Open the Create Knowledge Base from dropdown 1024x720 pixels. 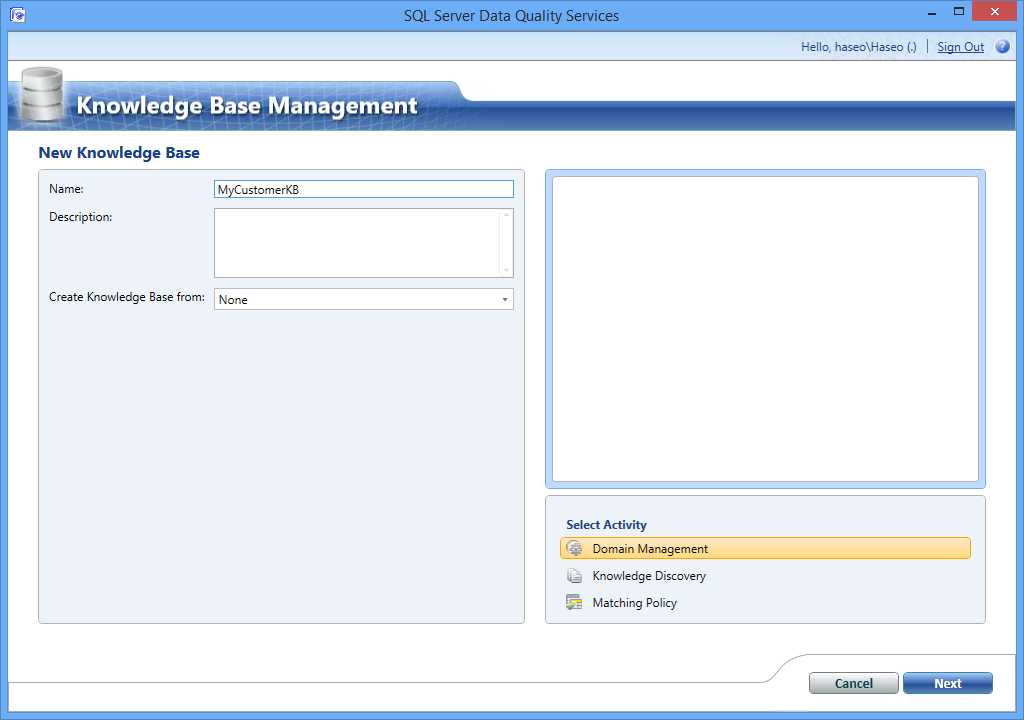[x=364, y=299]
